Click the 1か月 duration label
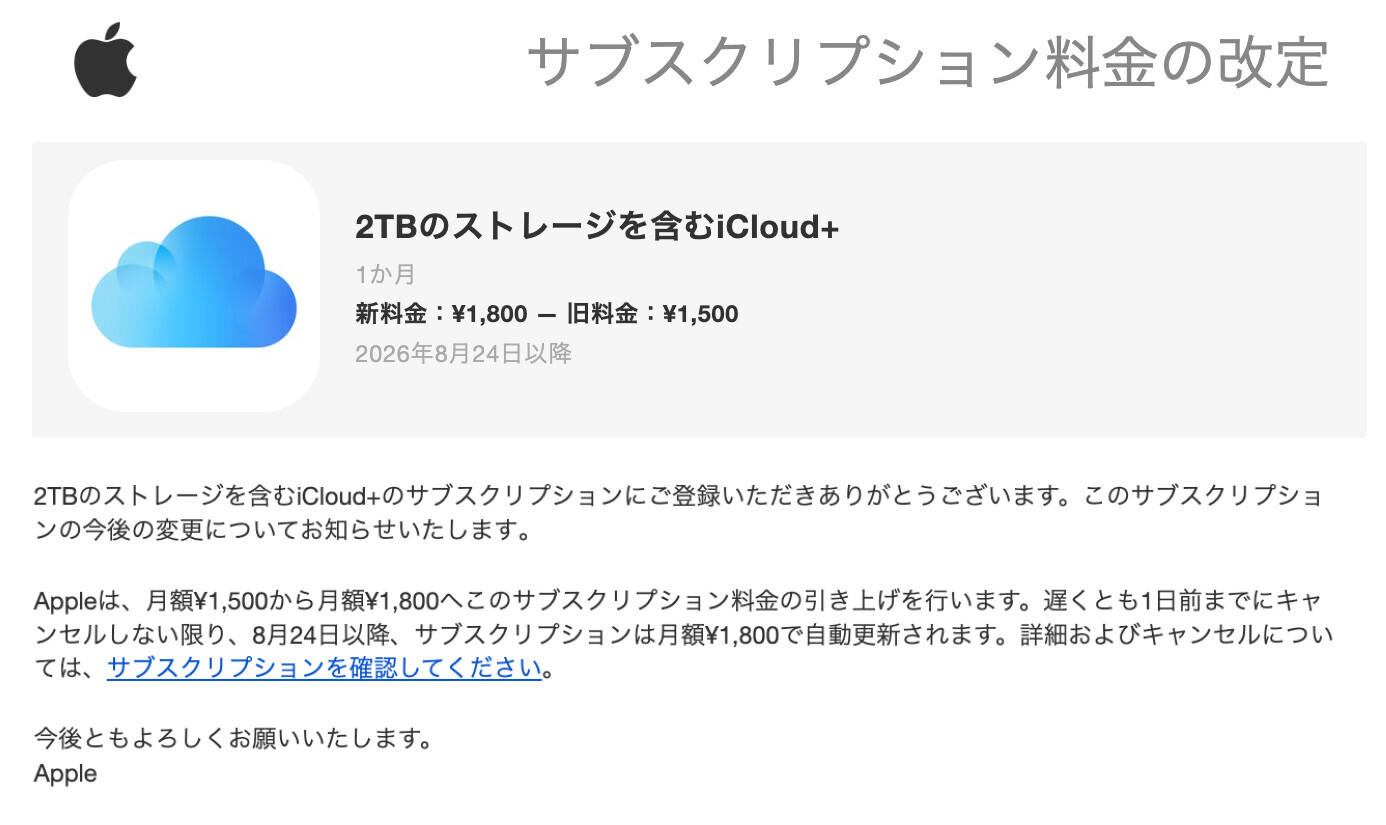 pyautogui.click(x=385, y=274)
